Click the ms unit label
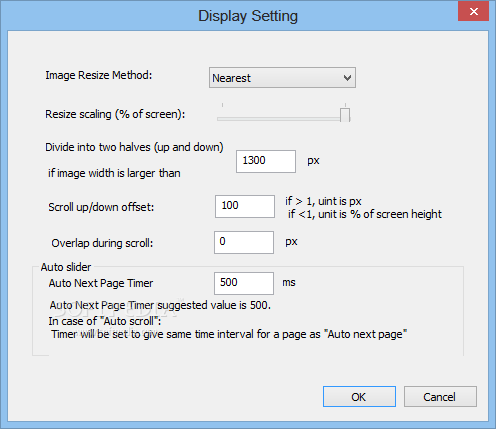 click(289, 283)
